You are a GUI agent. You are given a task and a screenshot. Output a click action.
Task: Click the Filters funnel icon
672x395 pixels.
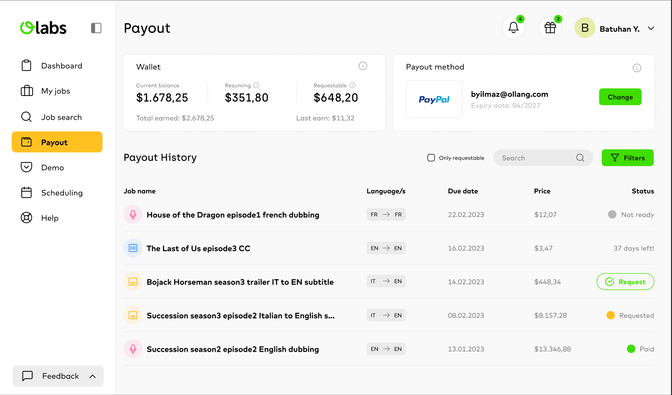tap(615, 158)
